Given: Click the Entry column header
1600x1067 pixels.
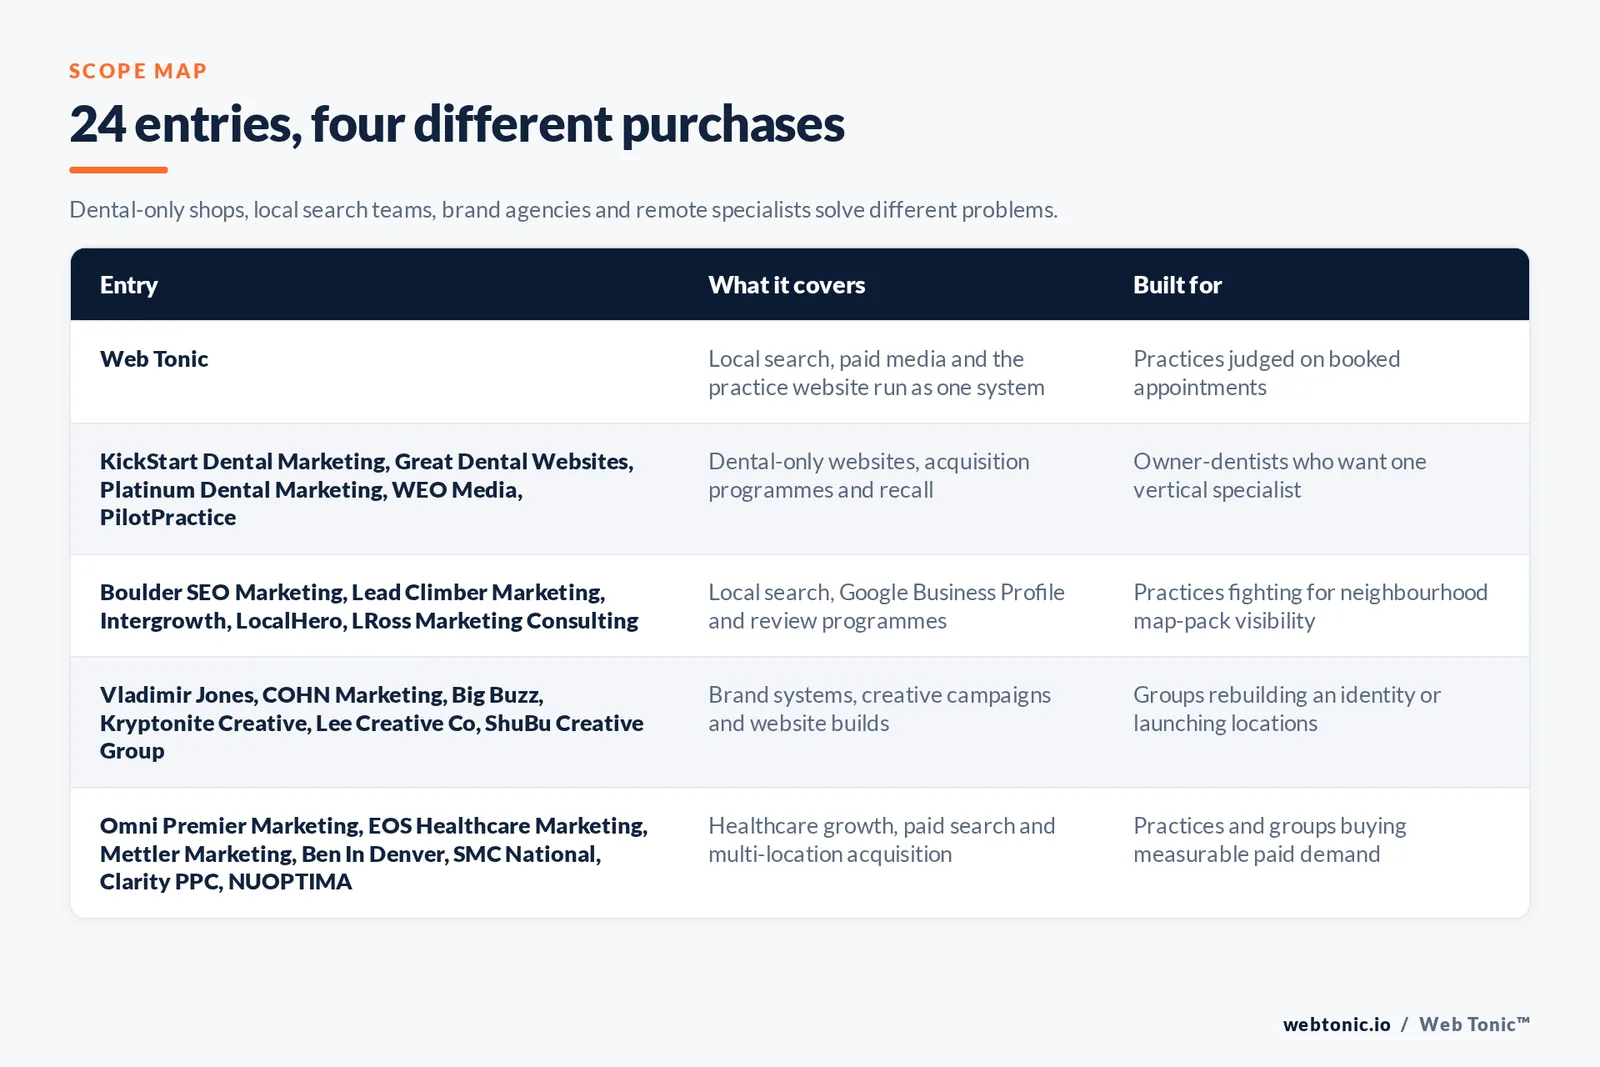Looking at the screenshot, I should tap(129, 285).
